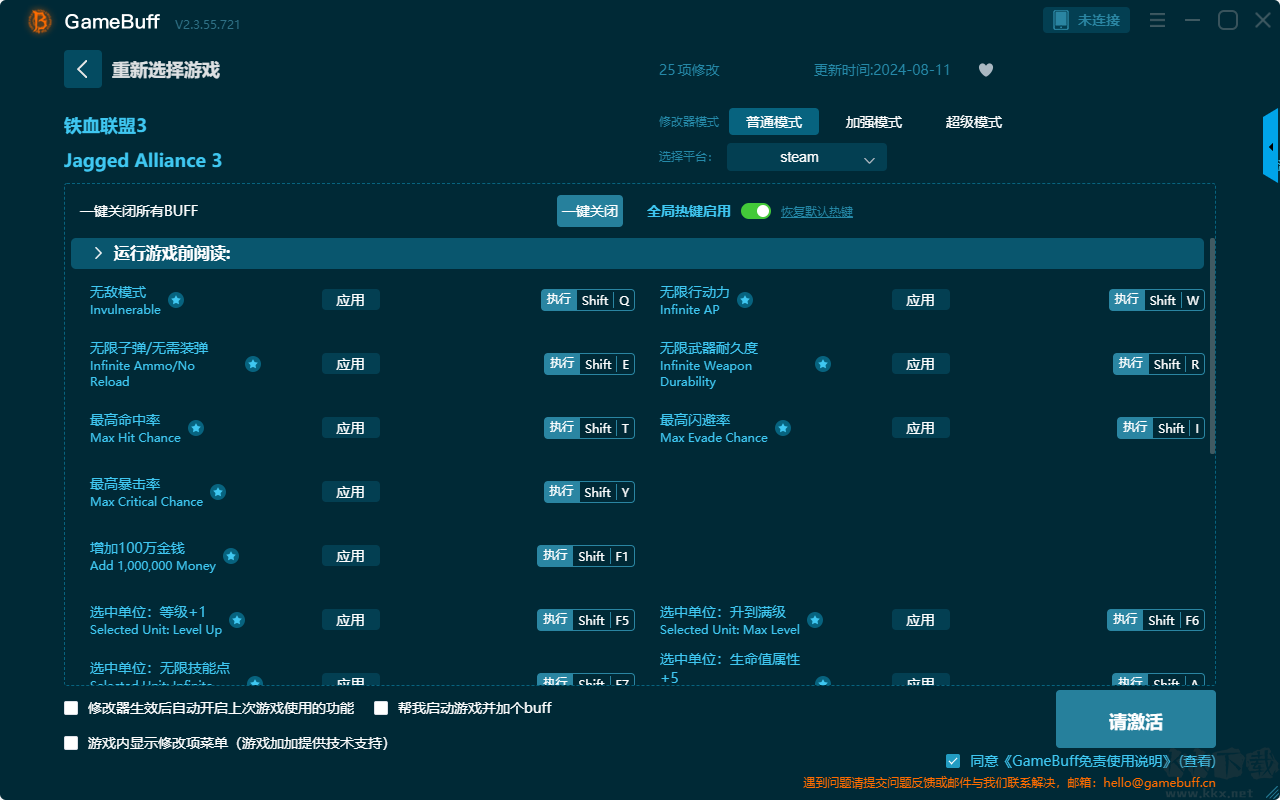Apply the Invulnerable cheat
This screenshot has height=800, width=1280.
(x=351, y=300)
